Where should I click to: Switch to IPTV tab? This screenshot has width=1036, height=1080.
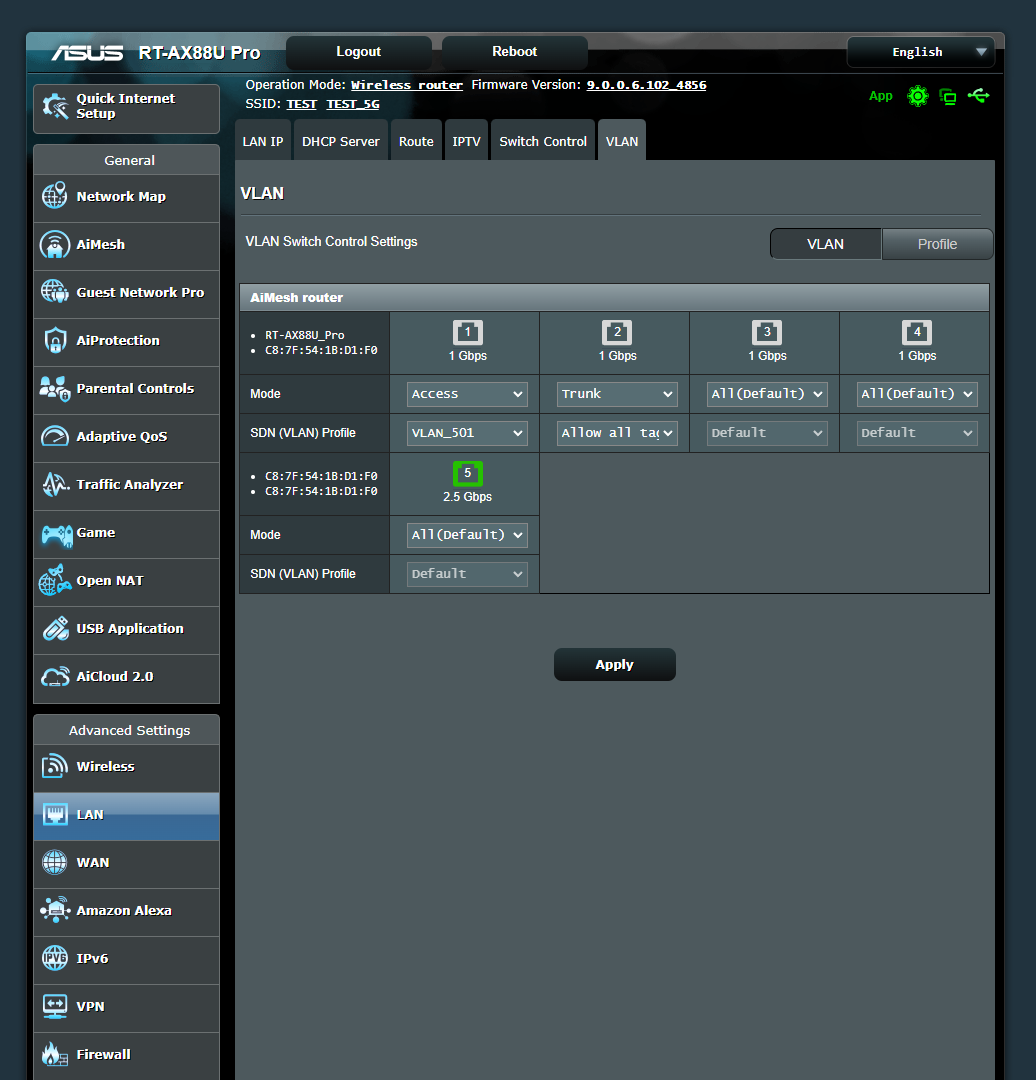[466, 141]
